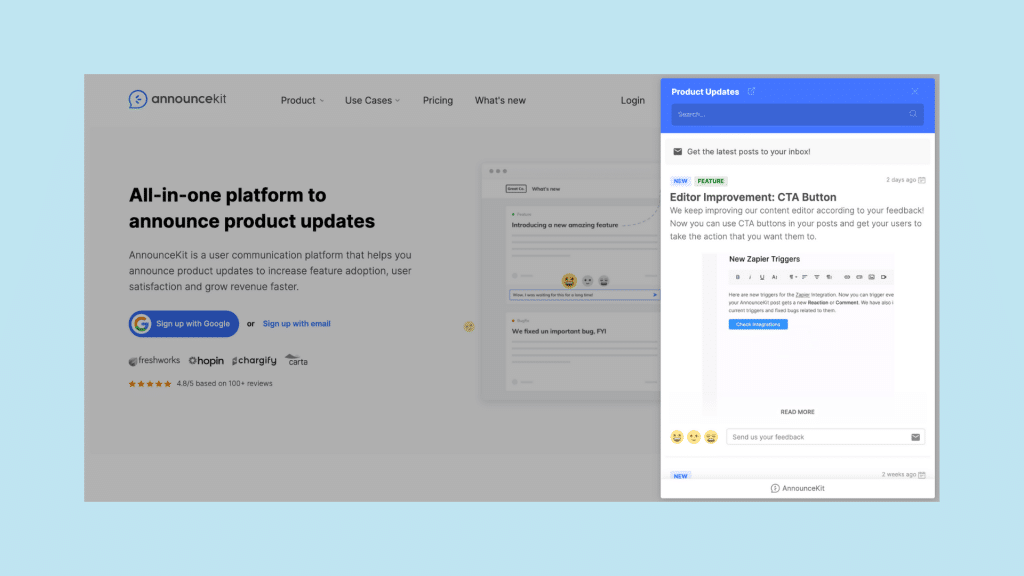Click the hopin logo

206,360
